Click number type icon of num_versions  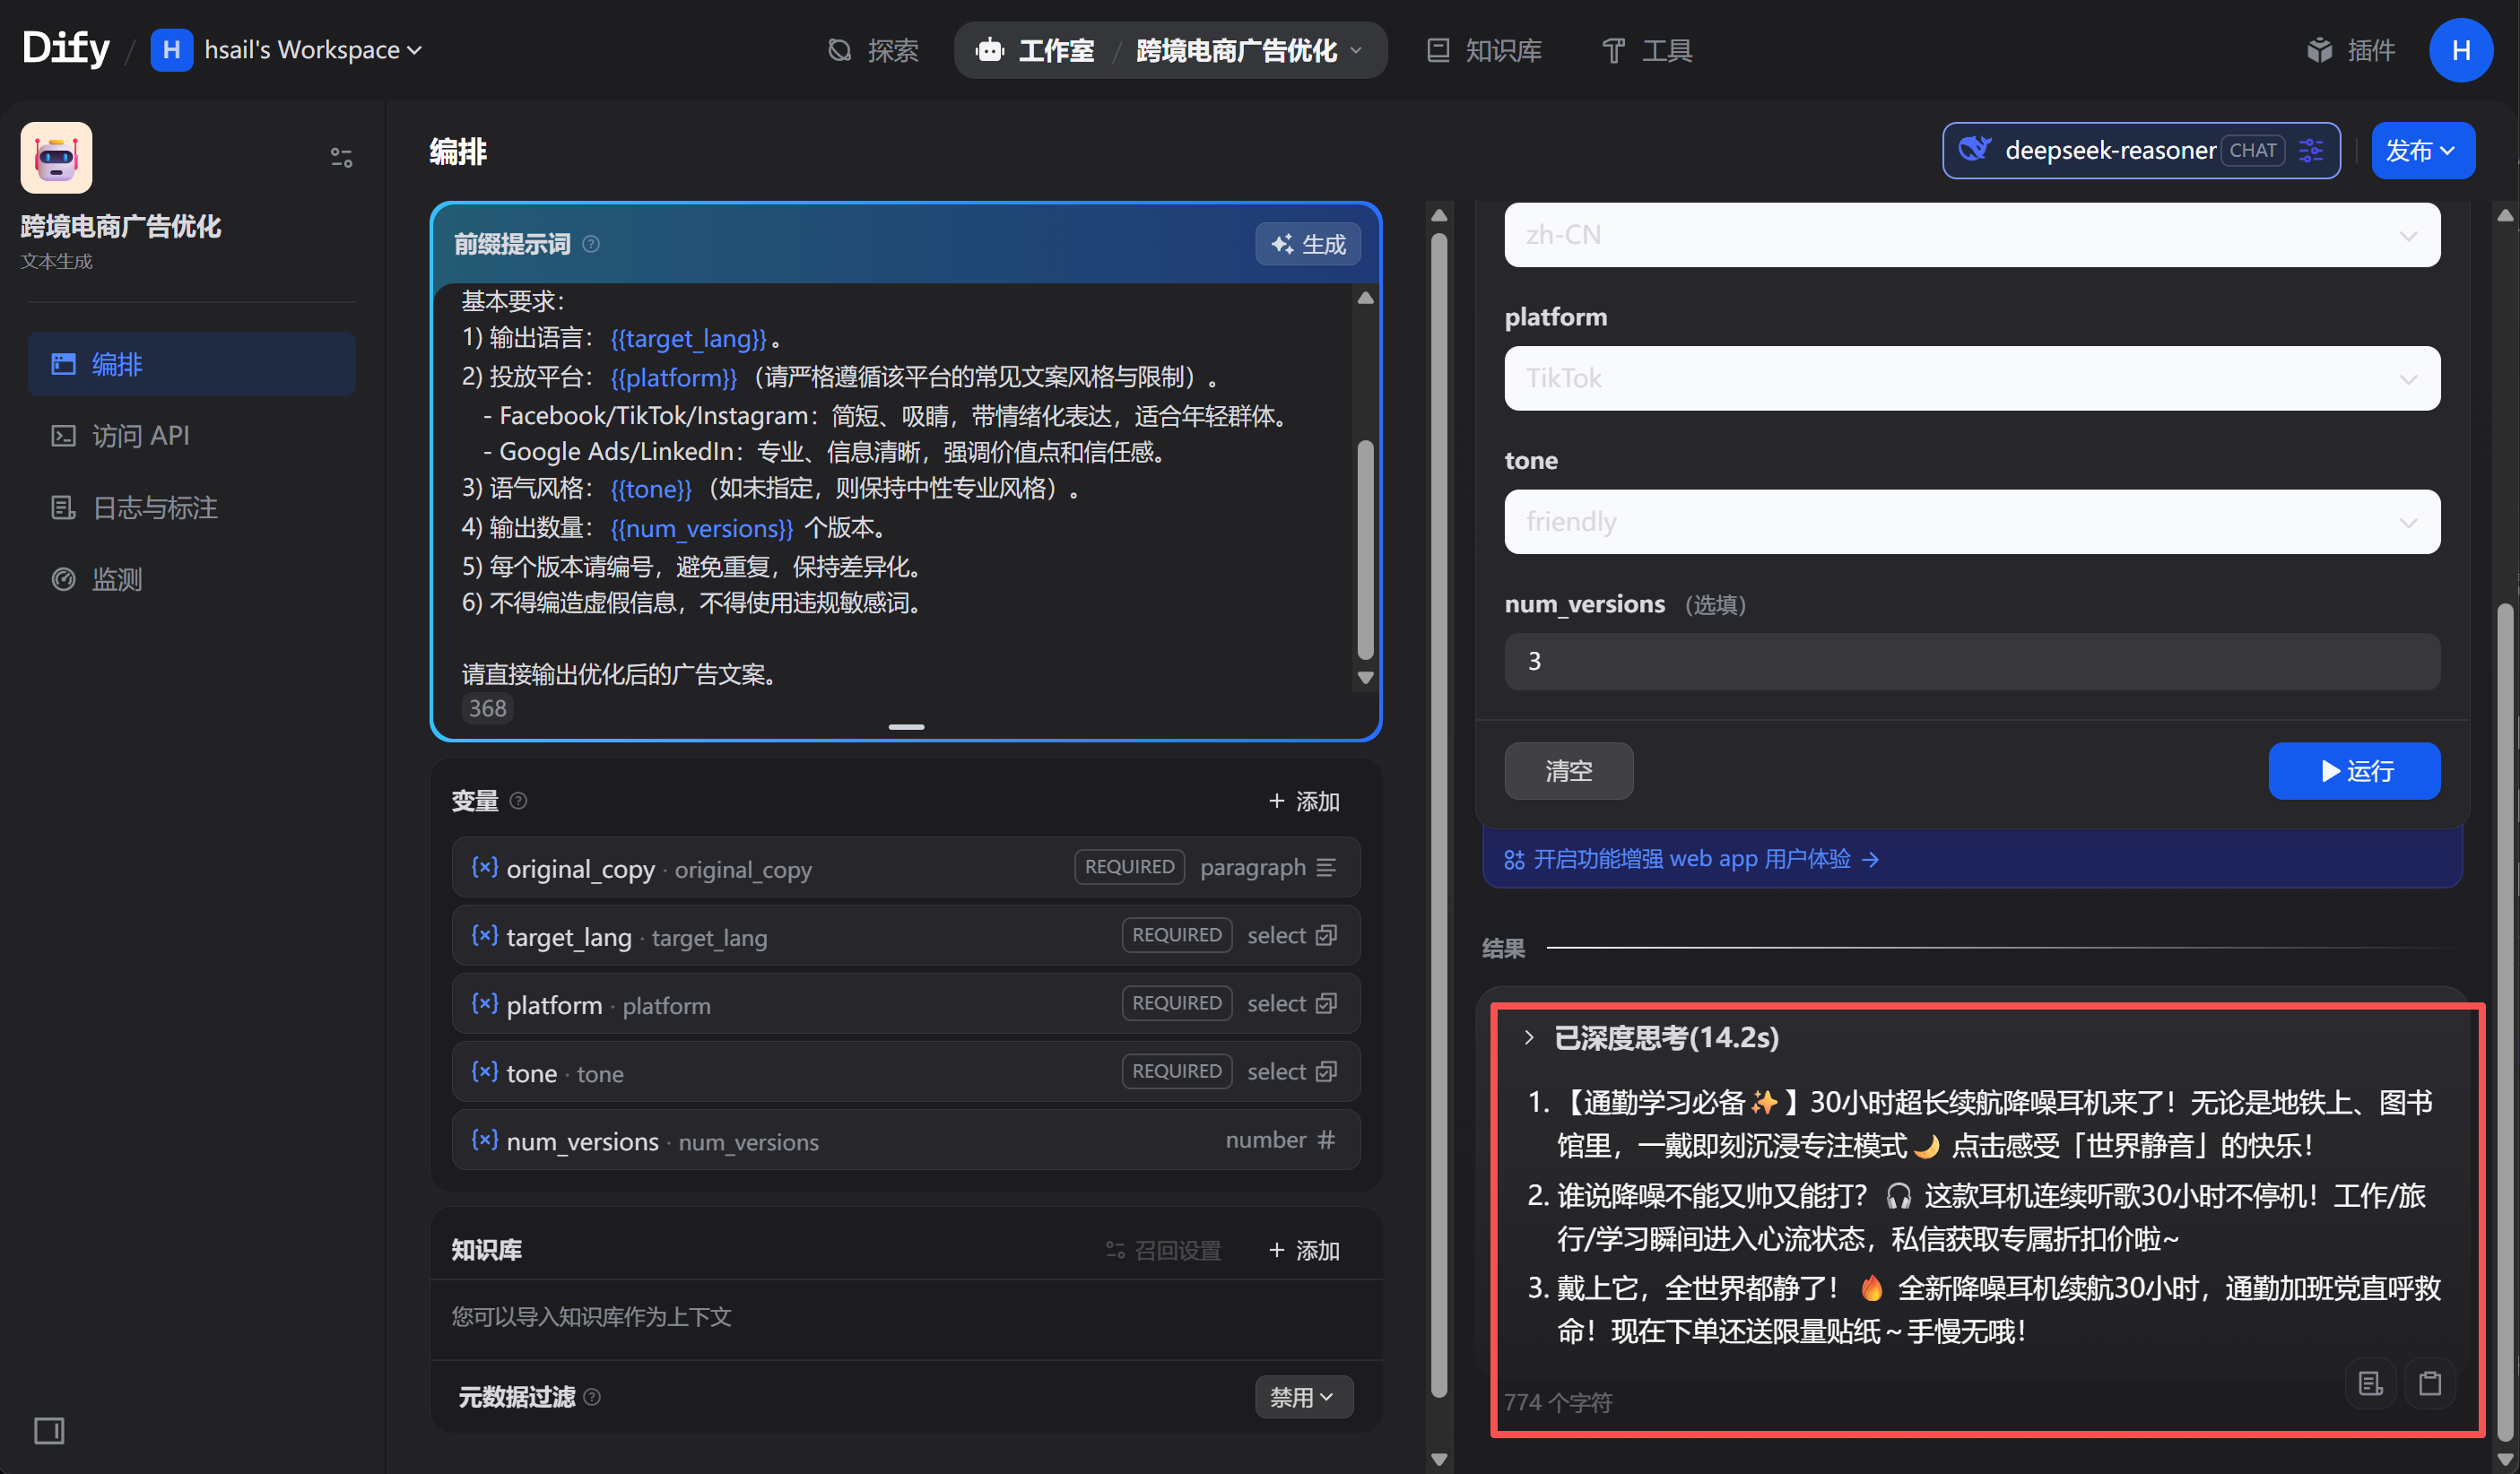coord(1326,1139)
